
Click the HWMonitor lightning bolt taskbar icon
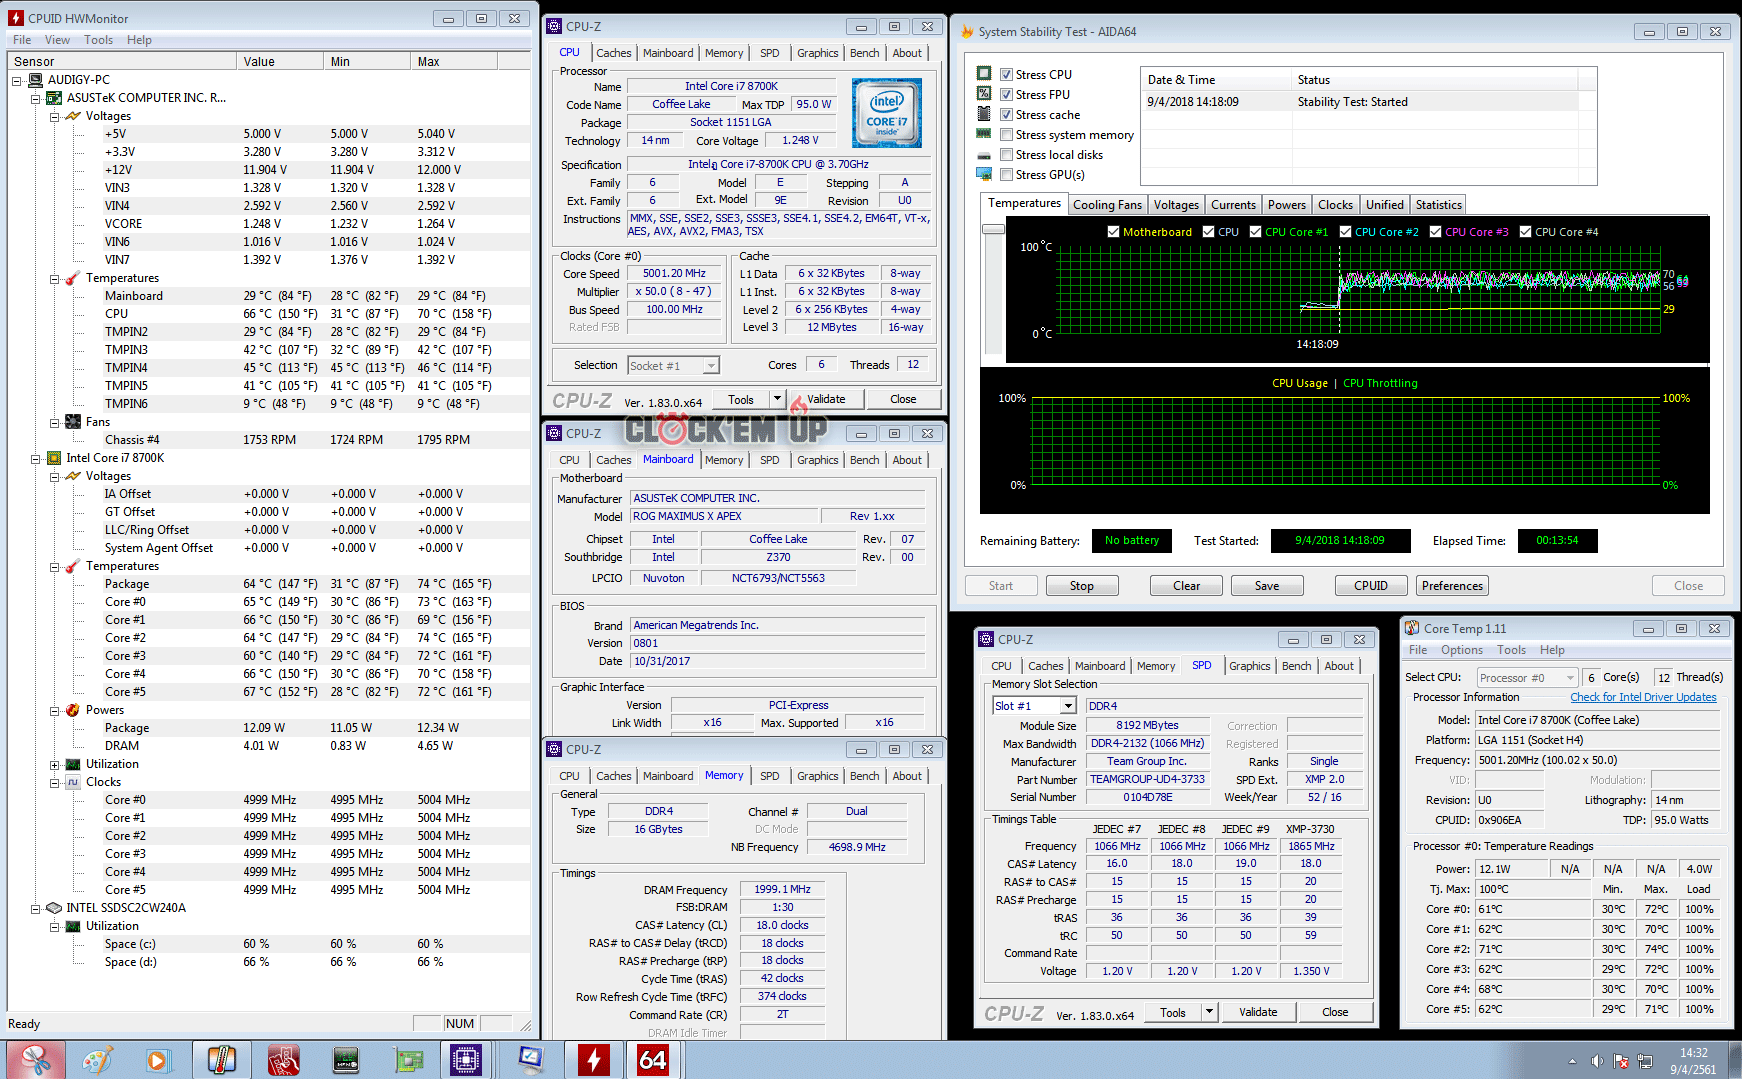coord(593,1059)
